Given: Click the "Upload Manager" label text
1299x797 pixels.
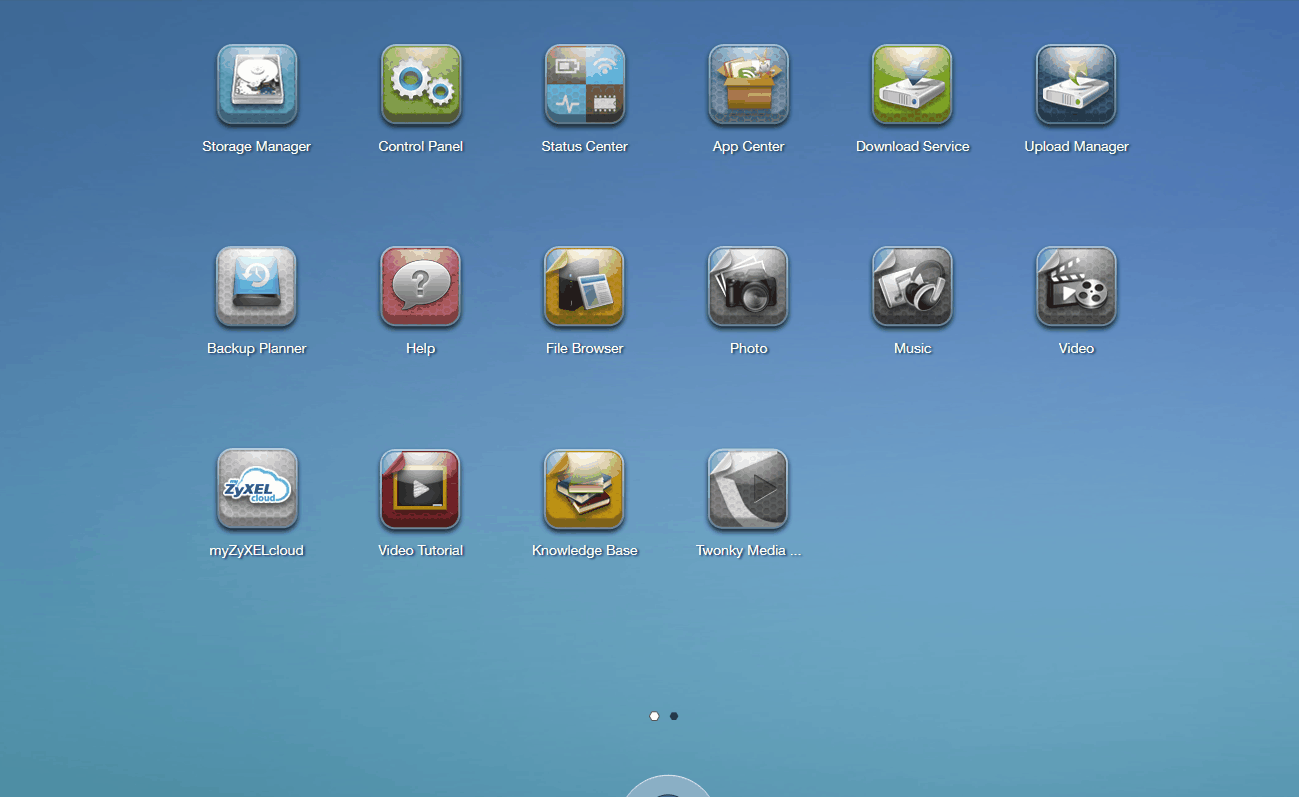Looking at the screenshot, I should click(1077, 147).
